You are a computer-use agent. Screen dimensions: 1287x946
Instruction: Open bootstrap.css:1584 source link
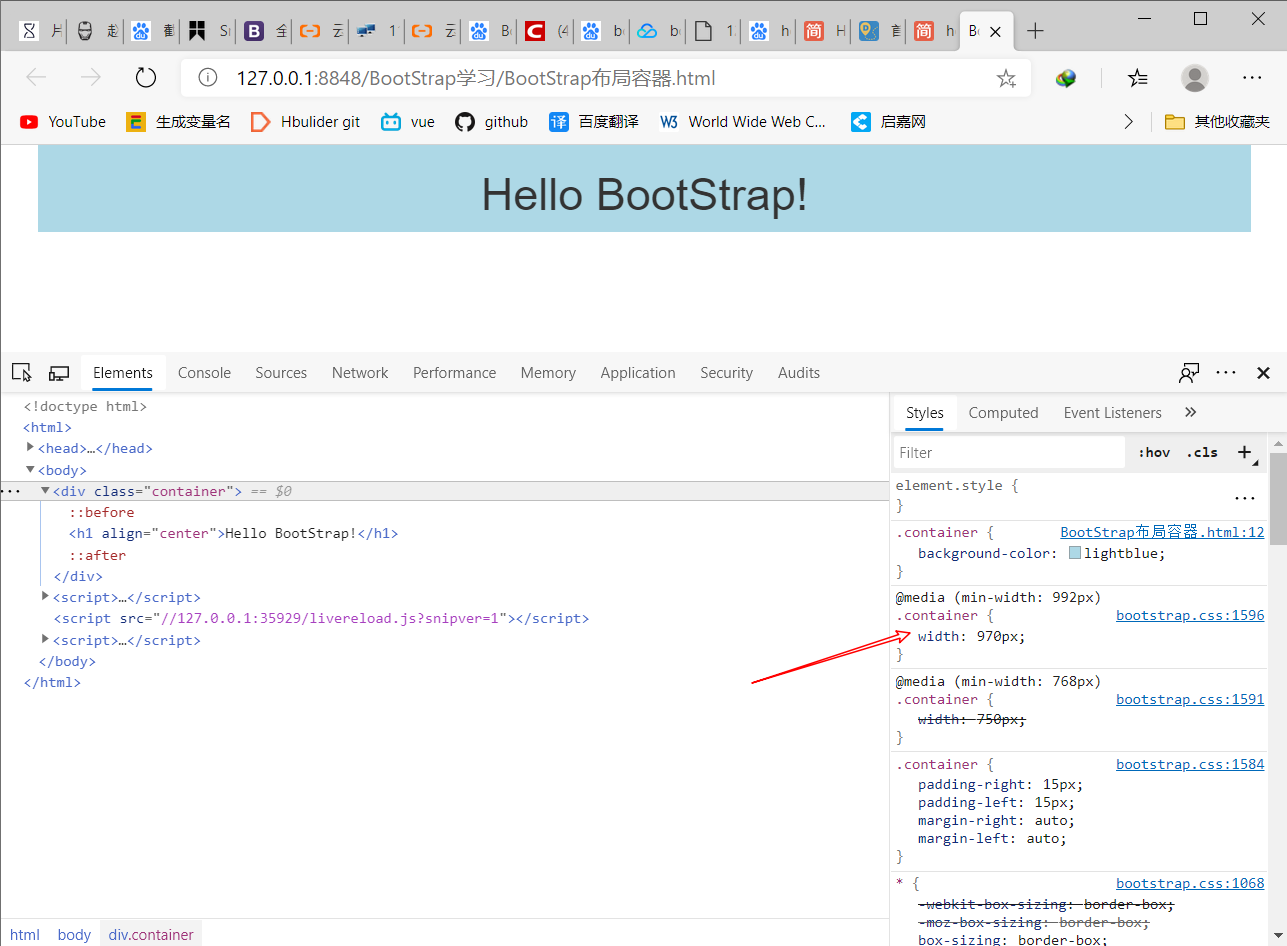point(1190,765)
